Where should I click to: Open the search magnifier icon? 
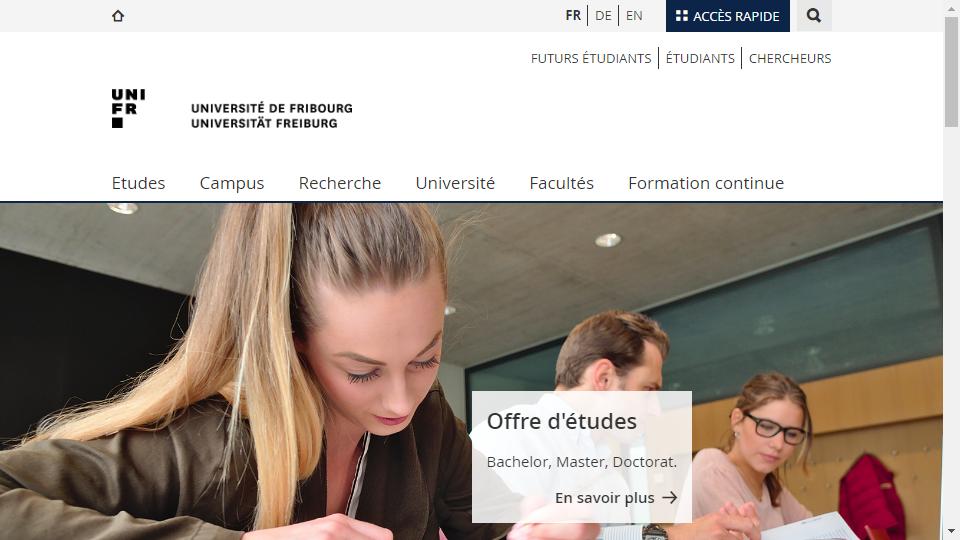point(814,15)
